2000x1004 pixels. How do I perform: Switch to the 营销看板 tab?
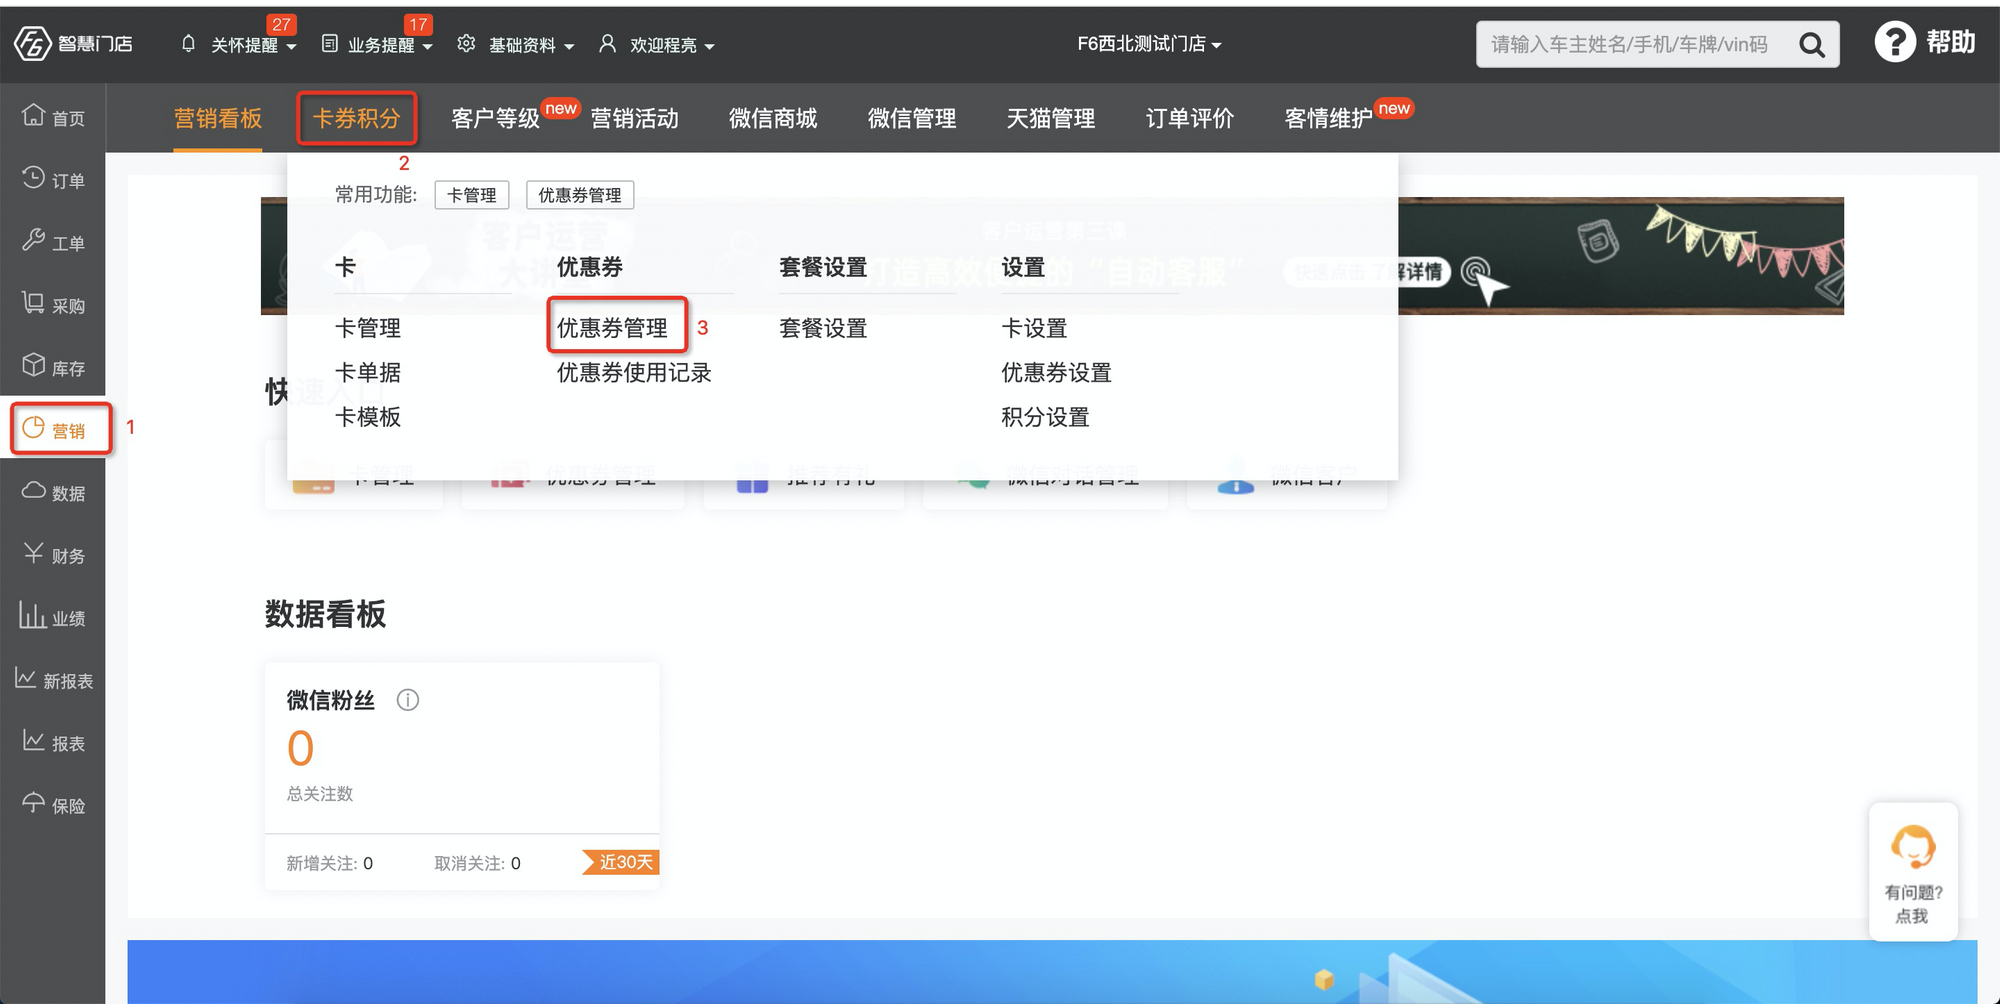coord(217,118)
